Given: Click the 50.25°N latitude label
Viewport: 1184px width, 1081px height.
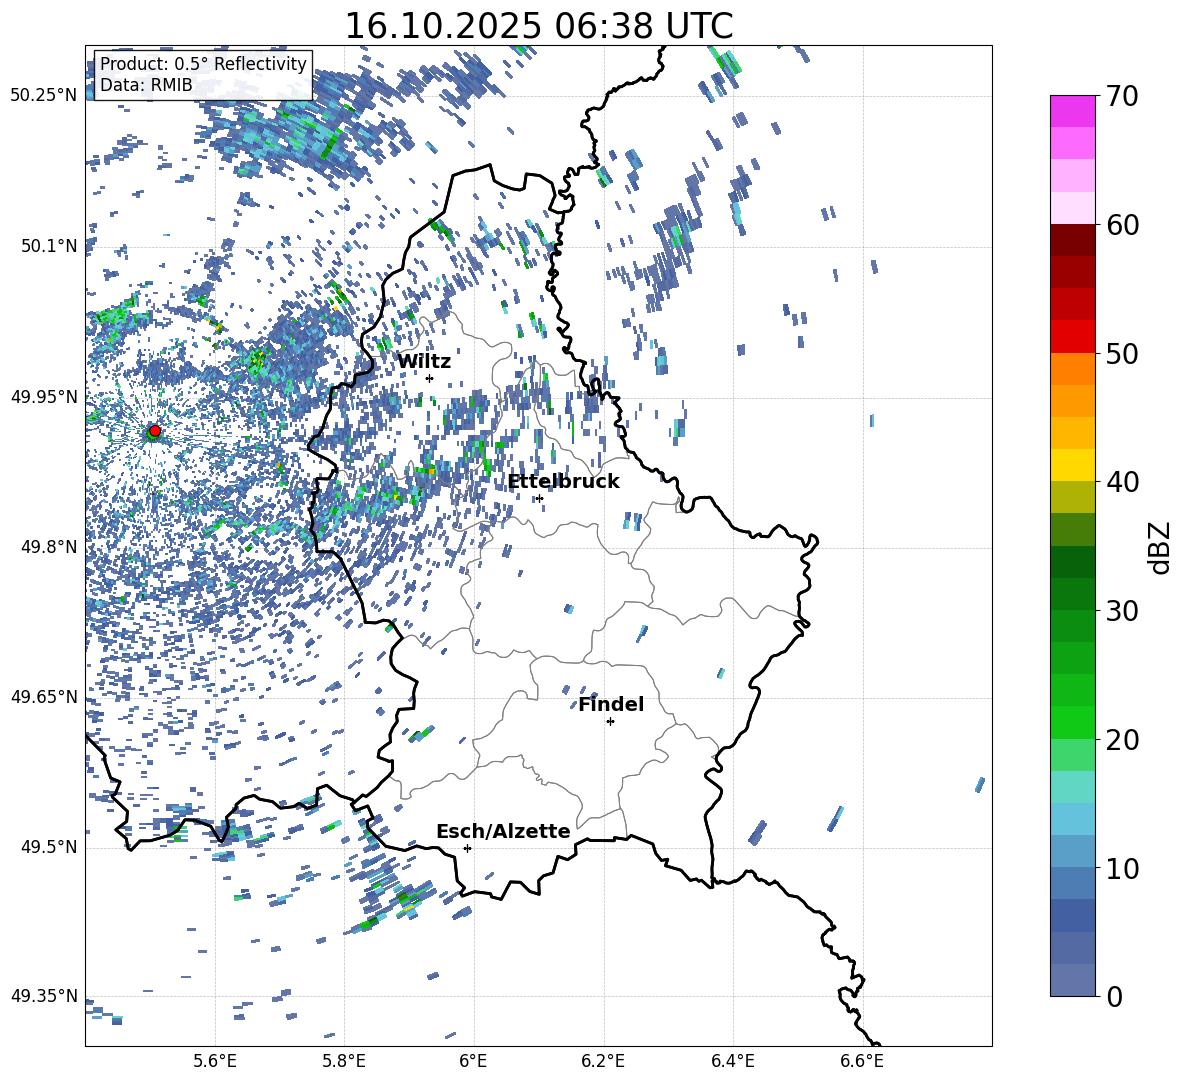Looking at the screenshot, I should coord(44,96).
